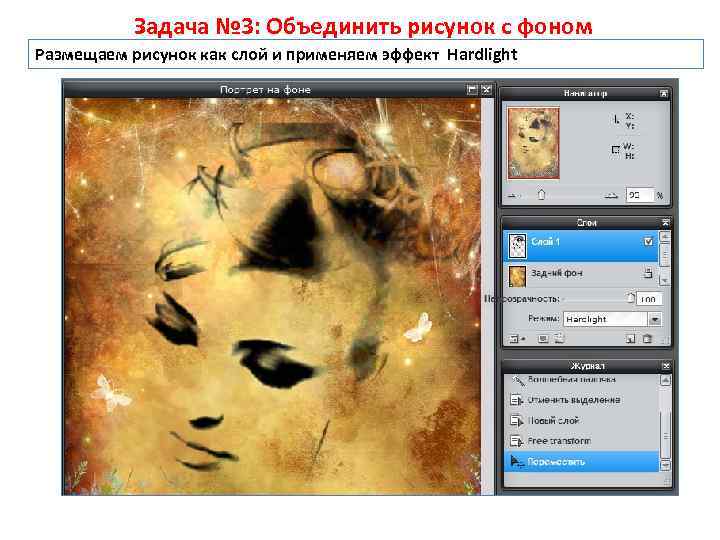The width and height of the screenshot is (720, 540).
Task: Click the add layer mask icon
Action: click(x=543, y=339)
